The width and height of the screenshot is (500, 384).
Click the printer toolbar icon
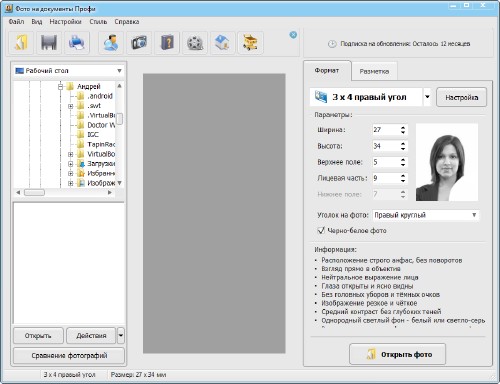[x=77, y=43]
